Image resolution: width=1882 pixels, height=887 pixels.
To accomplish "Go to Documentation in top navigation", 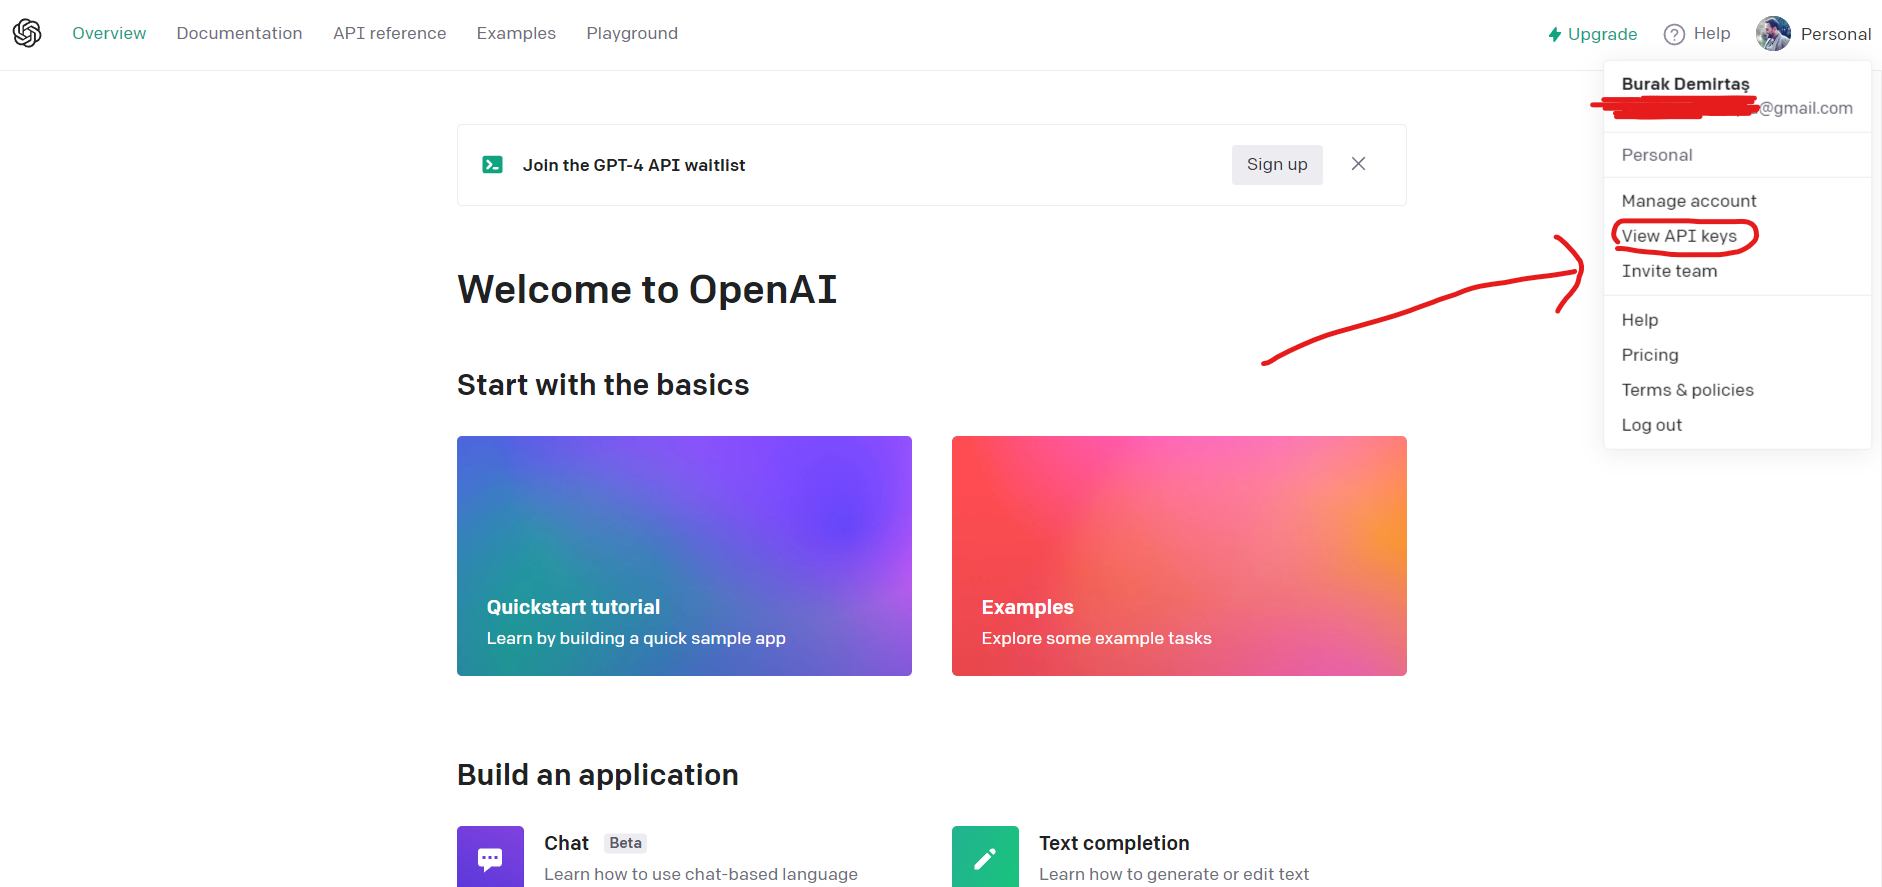I will pyautogui.click(x=239, y=33).
